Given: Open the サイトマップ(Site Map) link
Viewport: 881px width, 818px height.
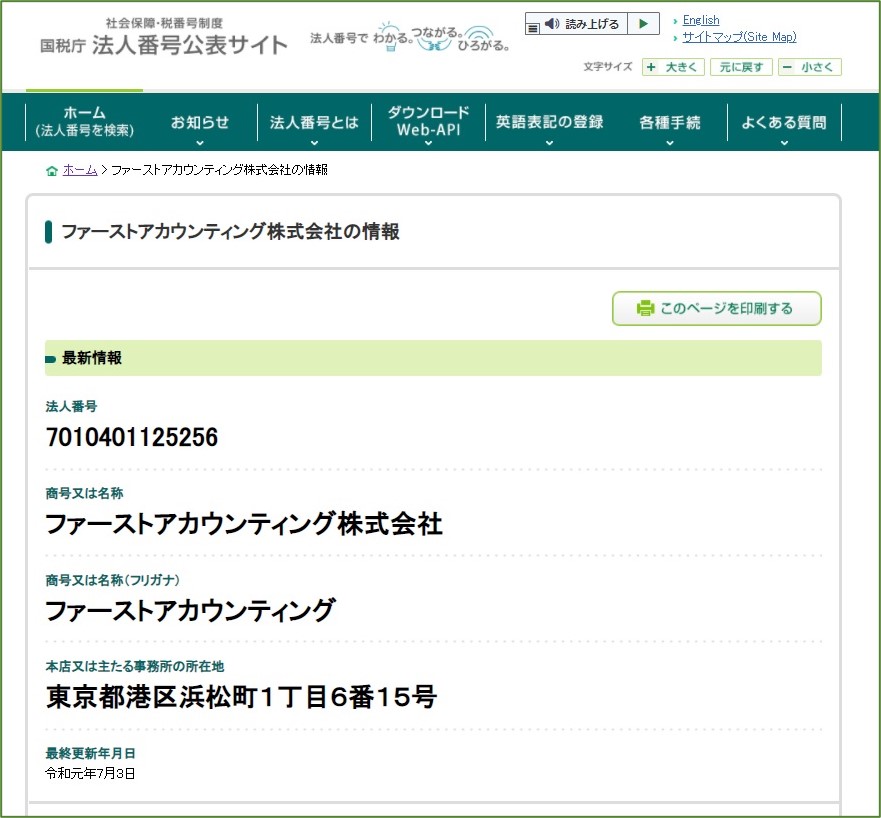Looking at the screenshot, I should [x=739, y=37].
